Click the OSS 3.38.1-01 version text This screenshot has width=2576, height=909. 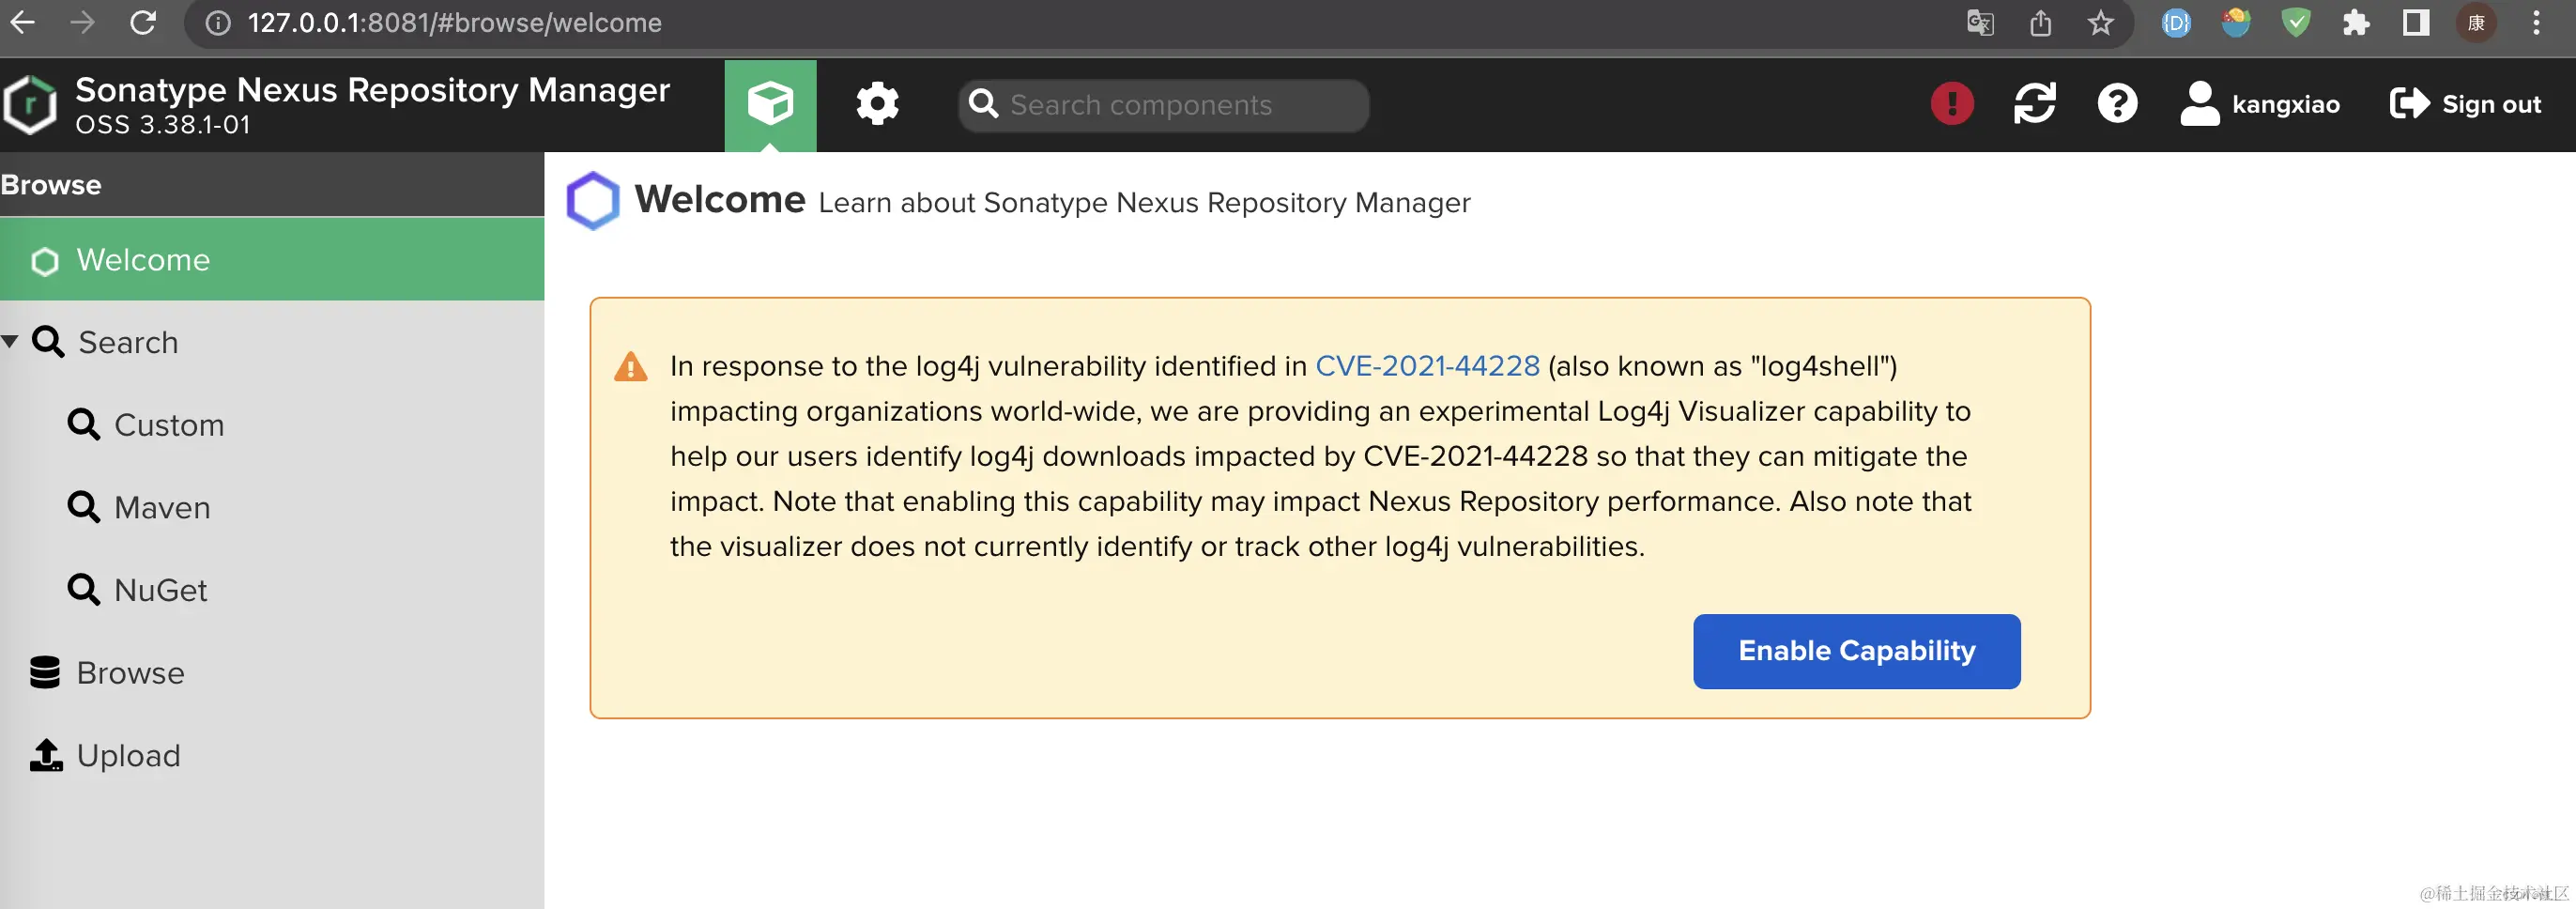[x=163, y=125]
